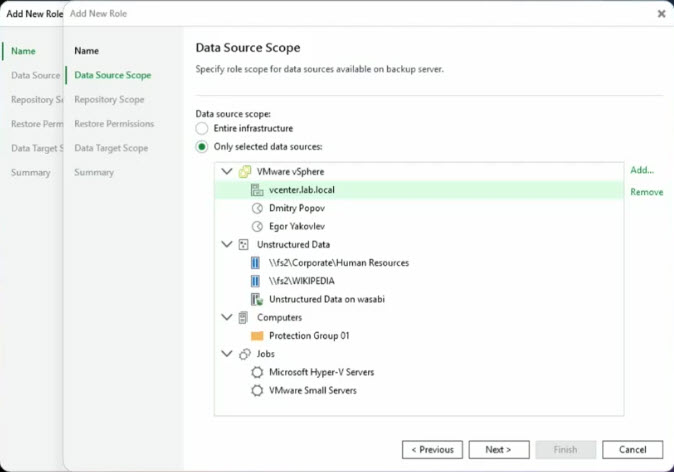The width and height of the screenshot is (674, 472).
Task: Open the Data Target Scope step
Action: 111,148
